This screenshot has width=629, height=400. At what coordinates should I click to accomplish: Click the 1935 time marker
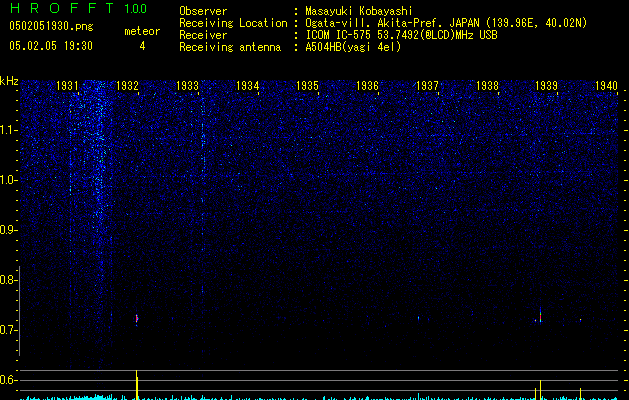(307, 85)
